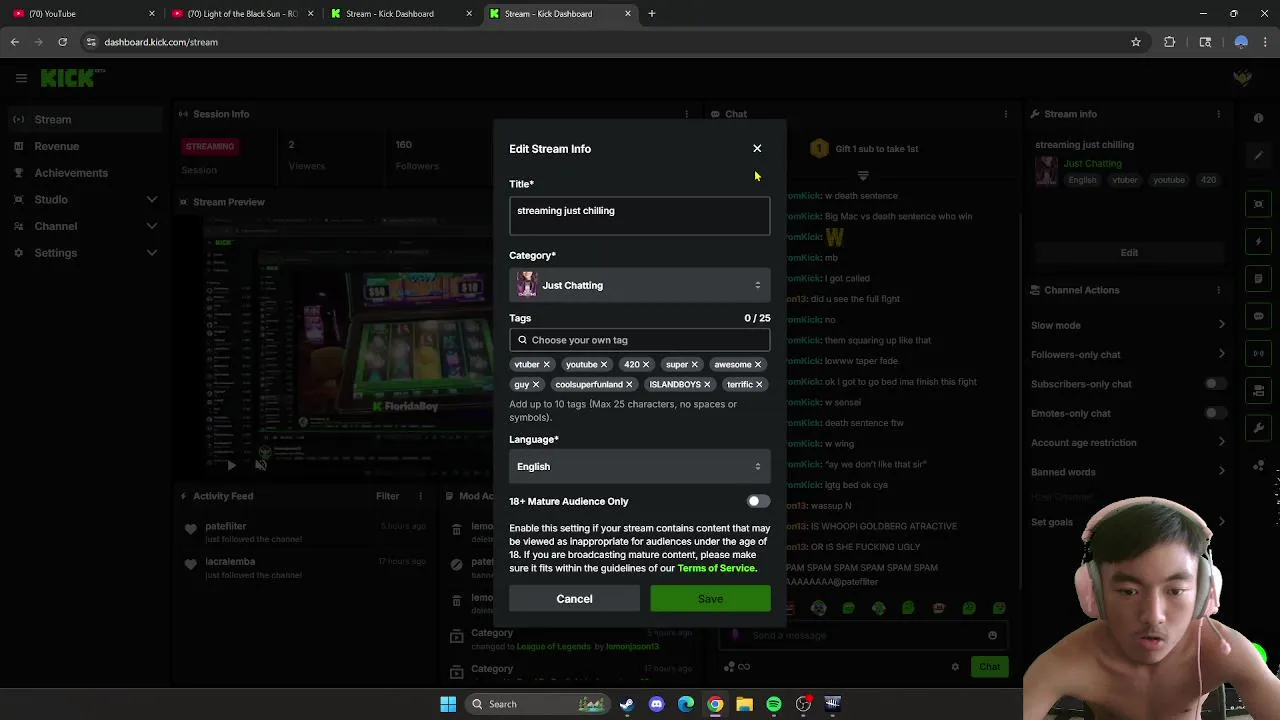Open the Category dropdown showing Just Chatting
This screenshot has width=1280, height=720.
pos(640,285)
